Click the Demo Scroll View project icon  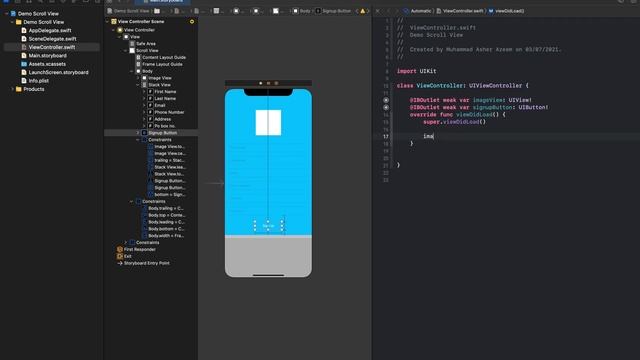pyautogui.click(x=13, y=13)
